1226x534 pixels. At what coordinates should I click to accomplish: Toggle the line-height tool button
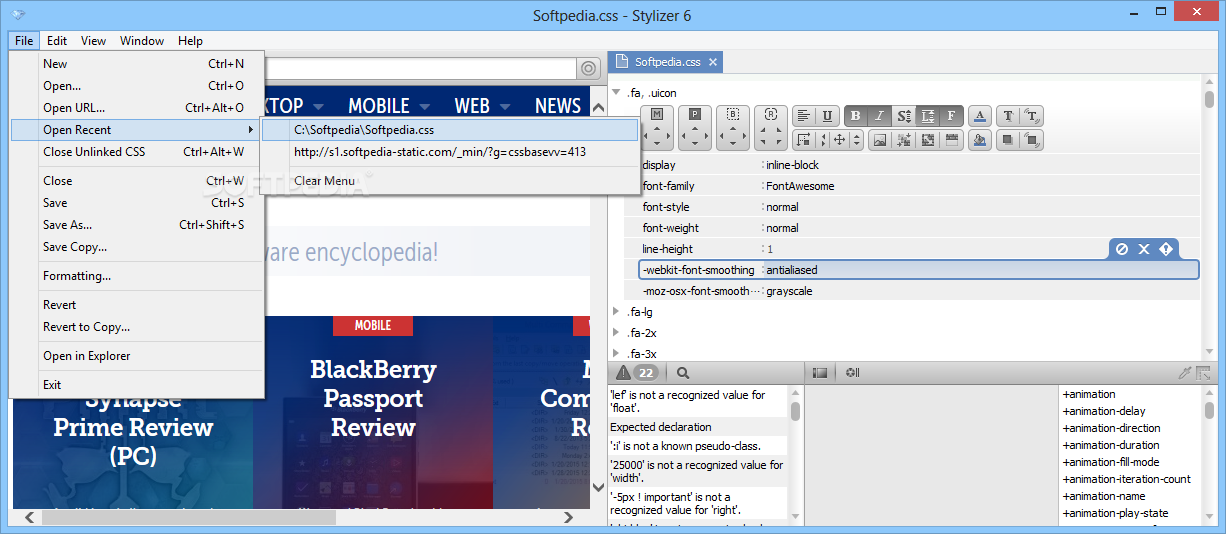coord(927,116)
